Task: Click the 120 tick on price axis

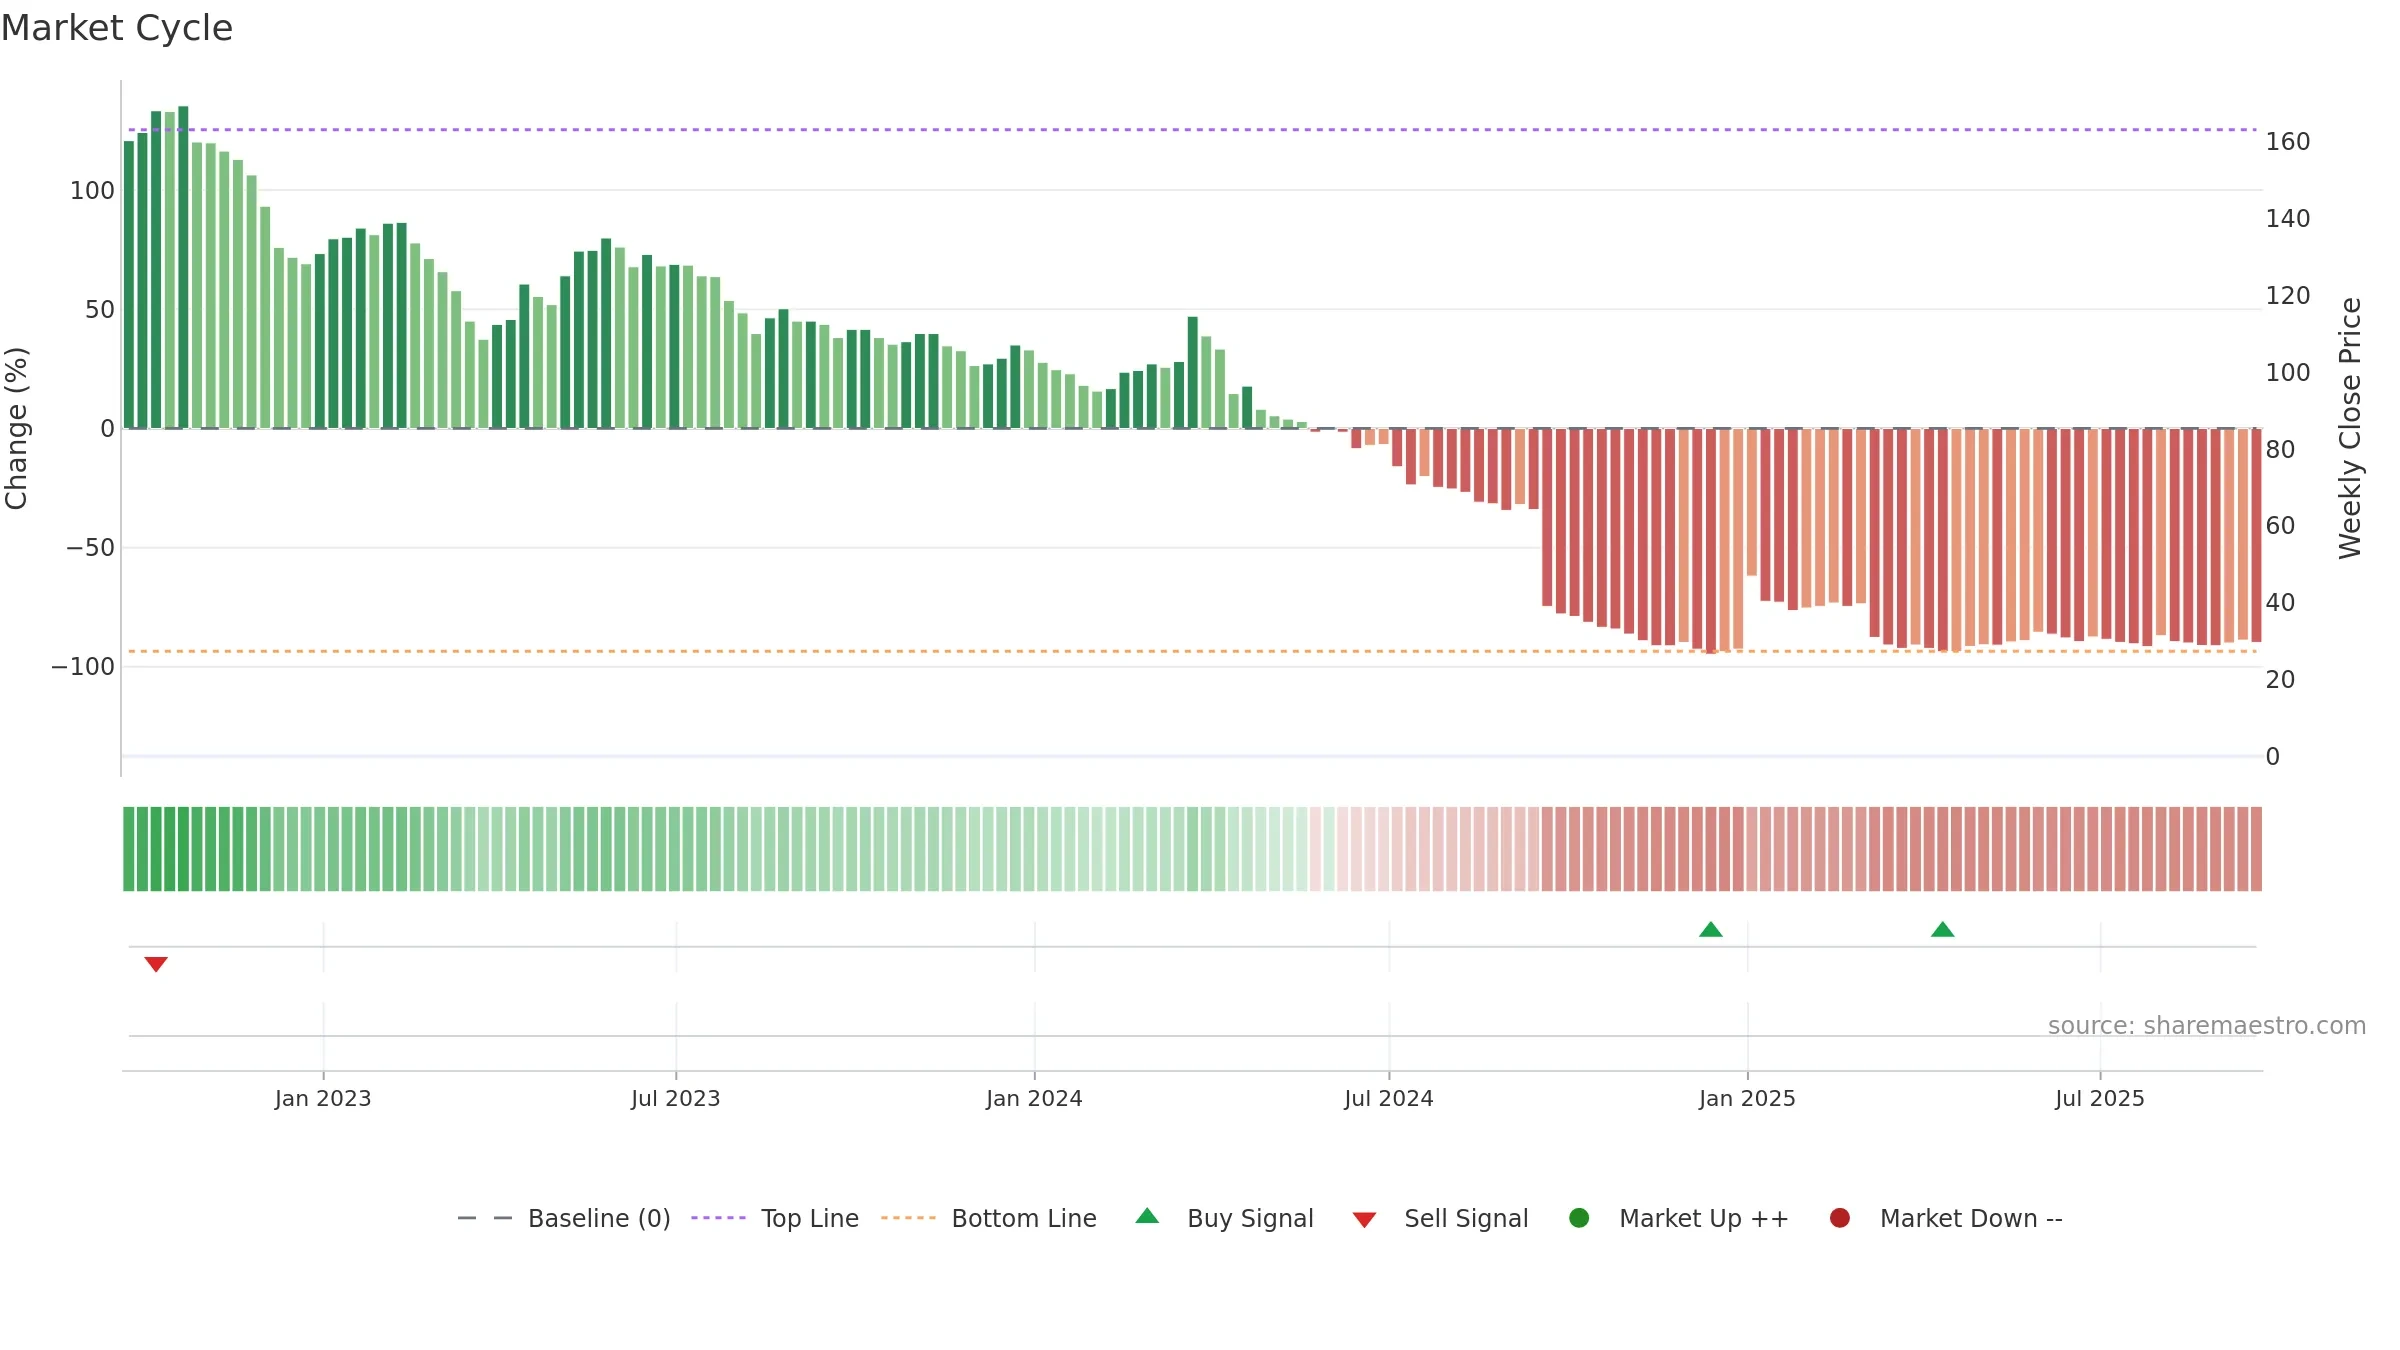Action: click(2288, 296)
